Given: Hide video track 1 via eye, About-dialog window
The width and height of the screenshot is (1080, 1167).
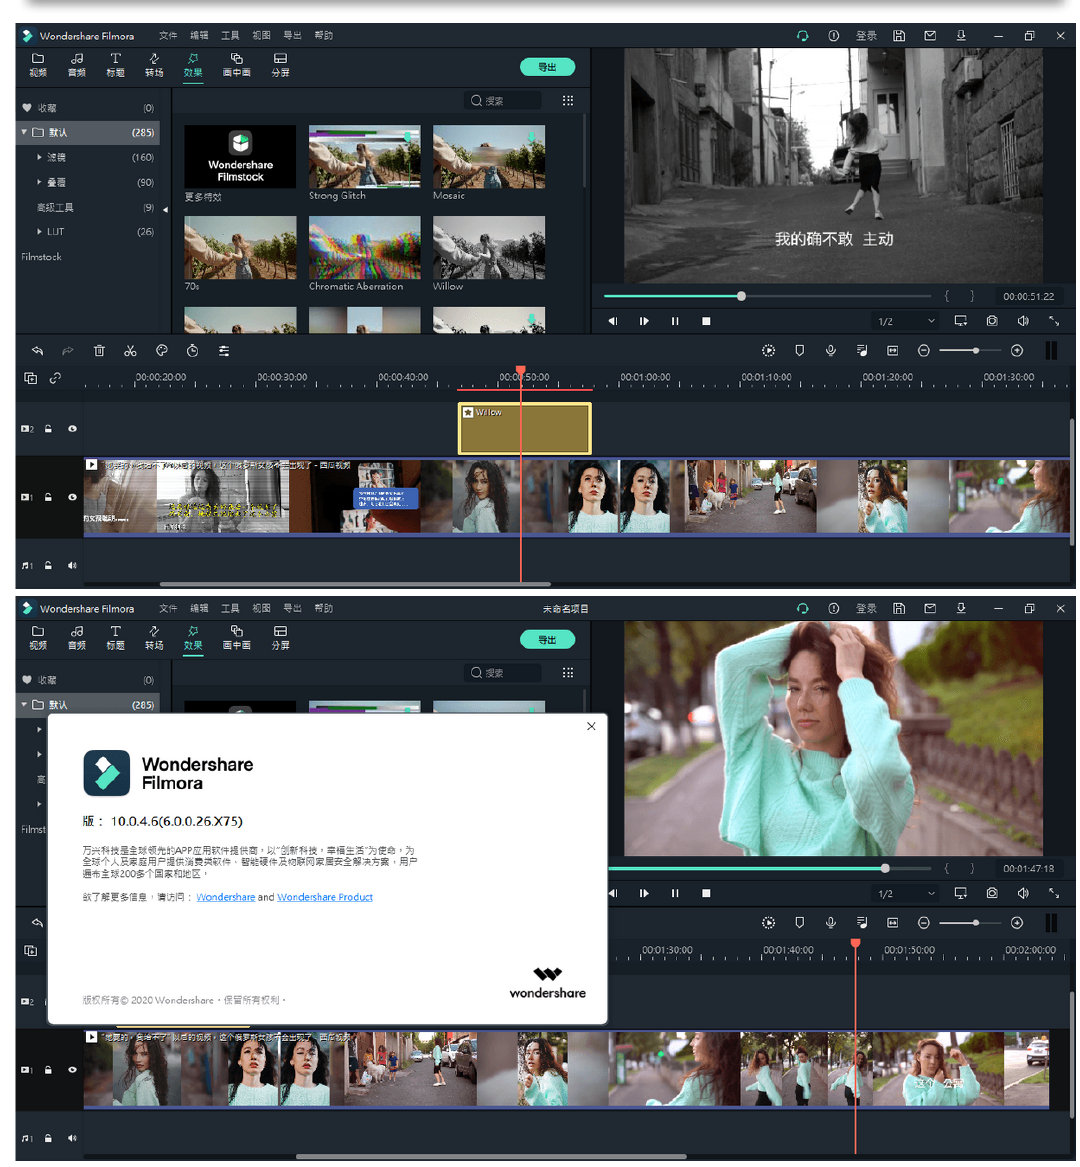Looking at the screenshot, I should click(x=72, y=1070).
